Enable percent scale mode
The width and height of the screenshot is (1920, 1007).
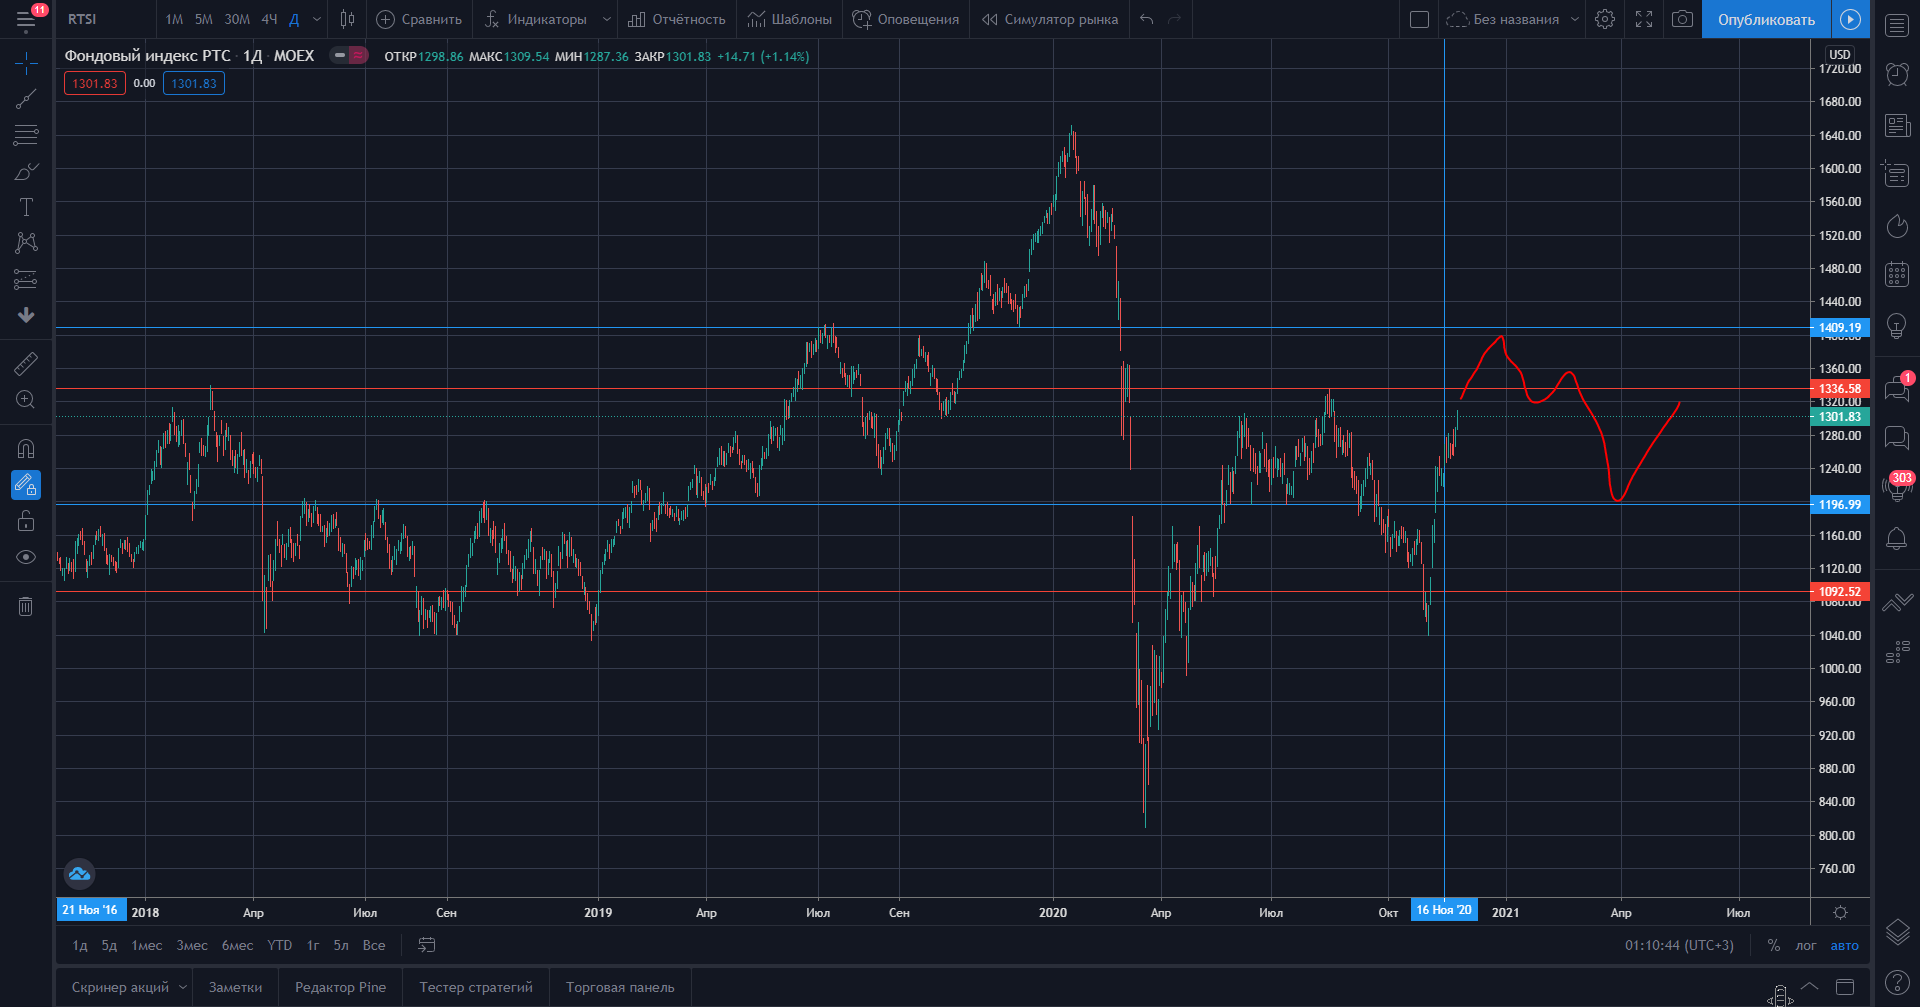(x=1773, y=945)
